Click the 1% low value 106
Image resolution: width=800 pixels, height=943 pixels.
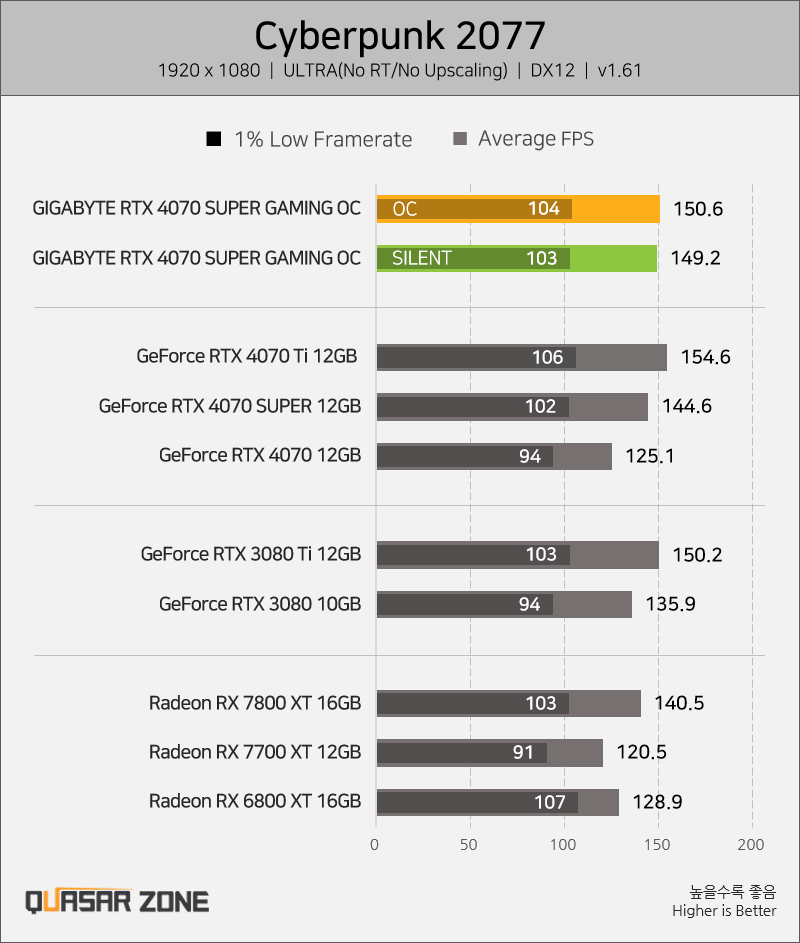point(547,357)
